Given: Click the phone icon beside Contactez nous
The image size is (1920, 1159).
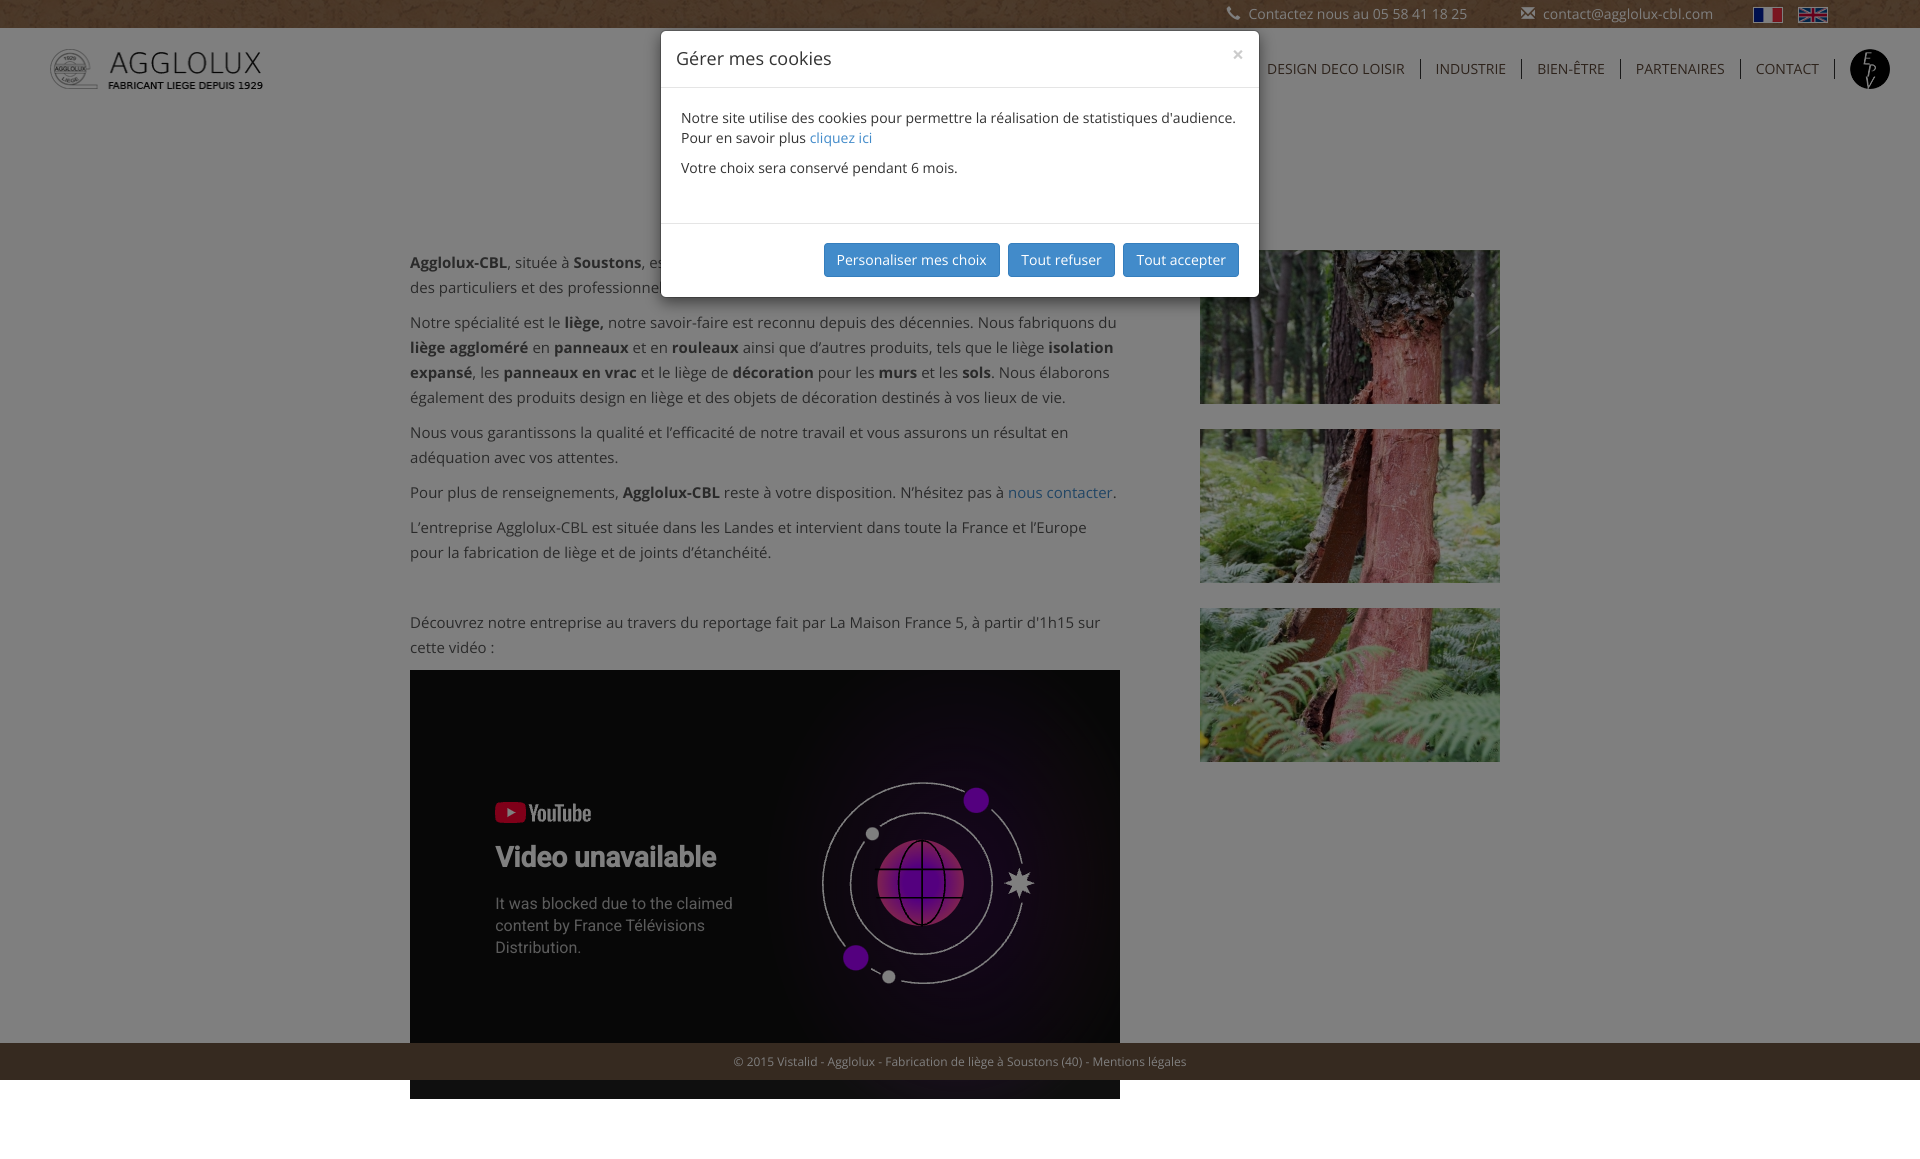Looking at the screenshot, I should [x=1233, y=13].
